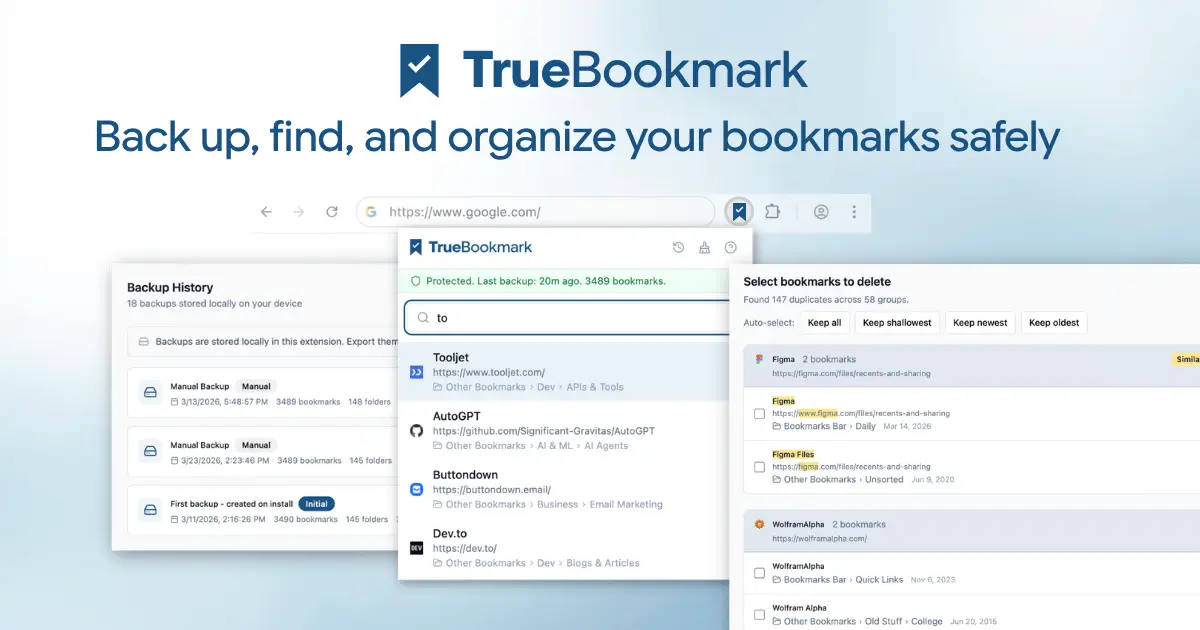Open the browser three-dot menu
This screenshot has height=630, width=1200.
[x=854, y=212]
